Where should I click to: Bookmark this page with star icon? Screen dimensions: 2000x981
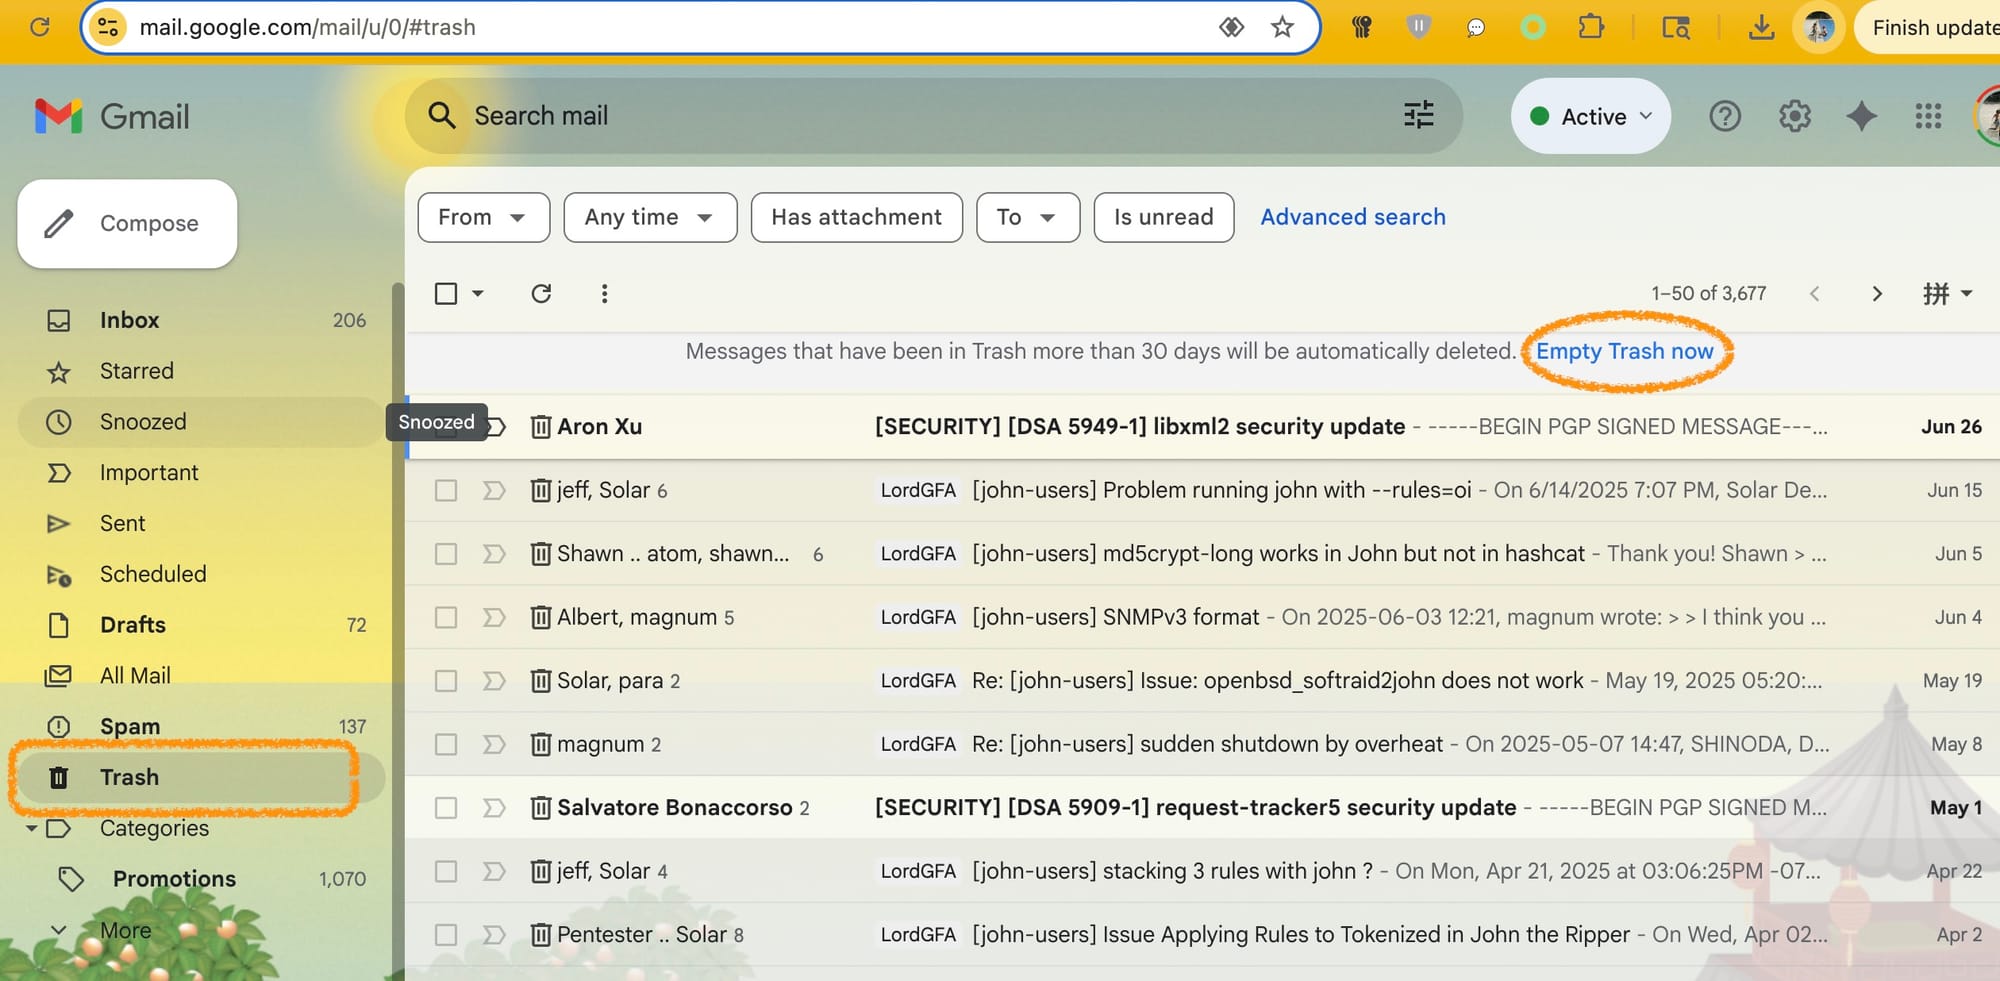pyautogui.click(x=1282, y=27)
